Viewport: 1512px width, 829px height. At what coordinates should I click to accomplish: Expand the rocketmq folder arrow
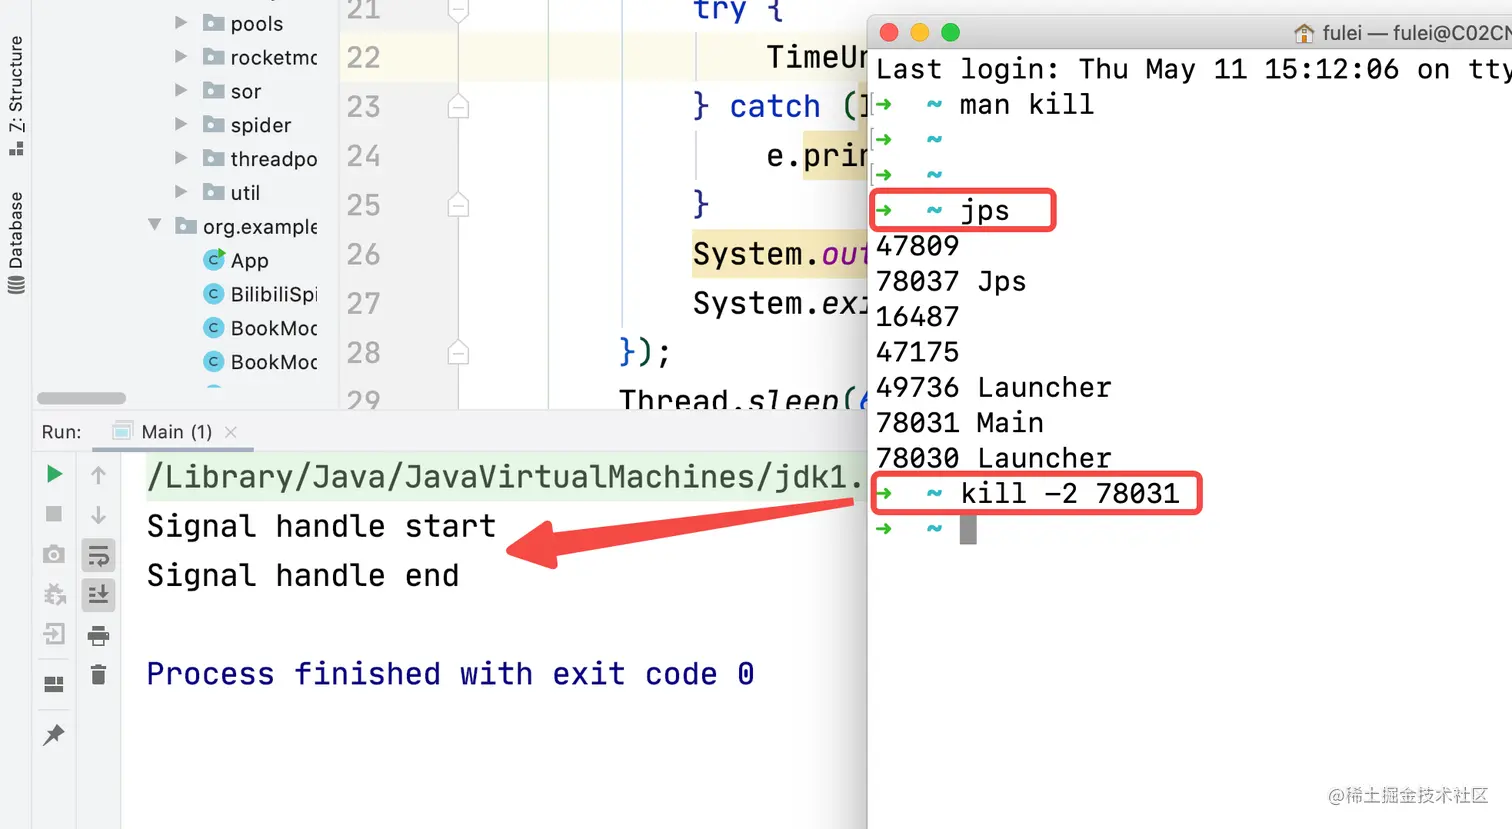(181, 56)
